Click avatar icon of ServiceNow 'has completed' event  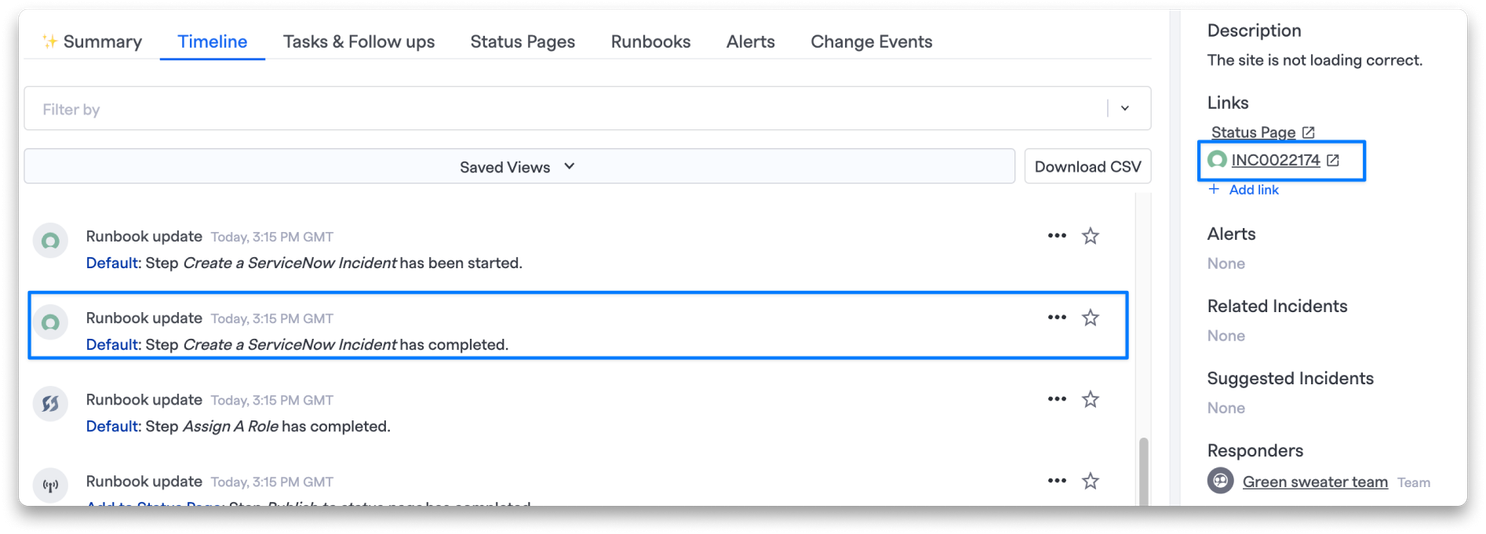click(x=50, y=322)
